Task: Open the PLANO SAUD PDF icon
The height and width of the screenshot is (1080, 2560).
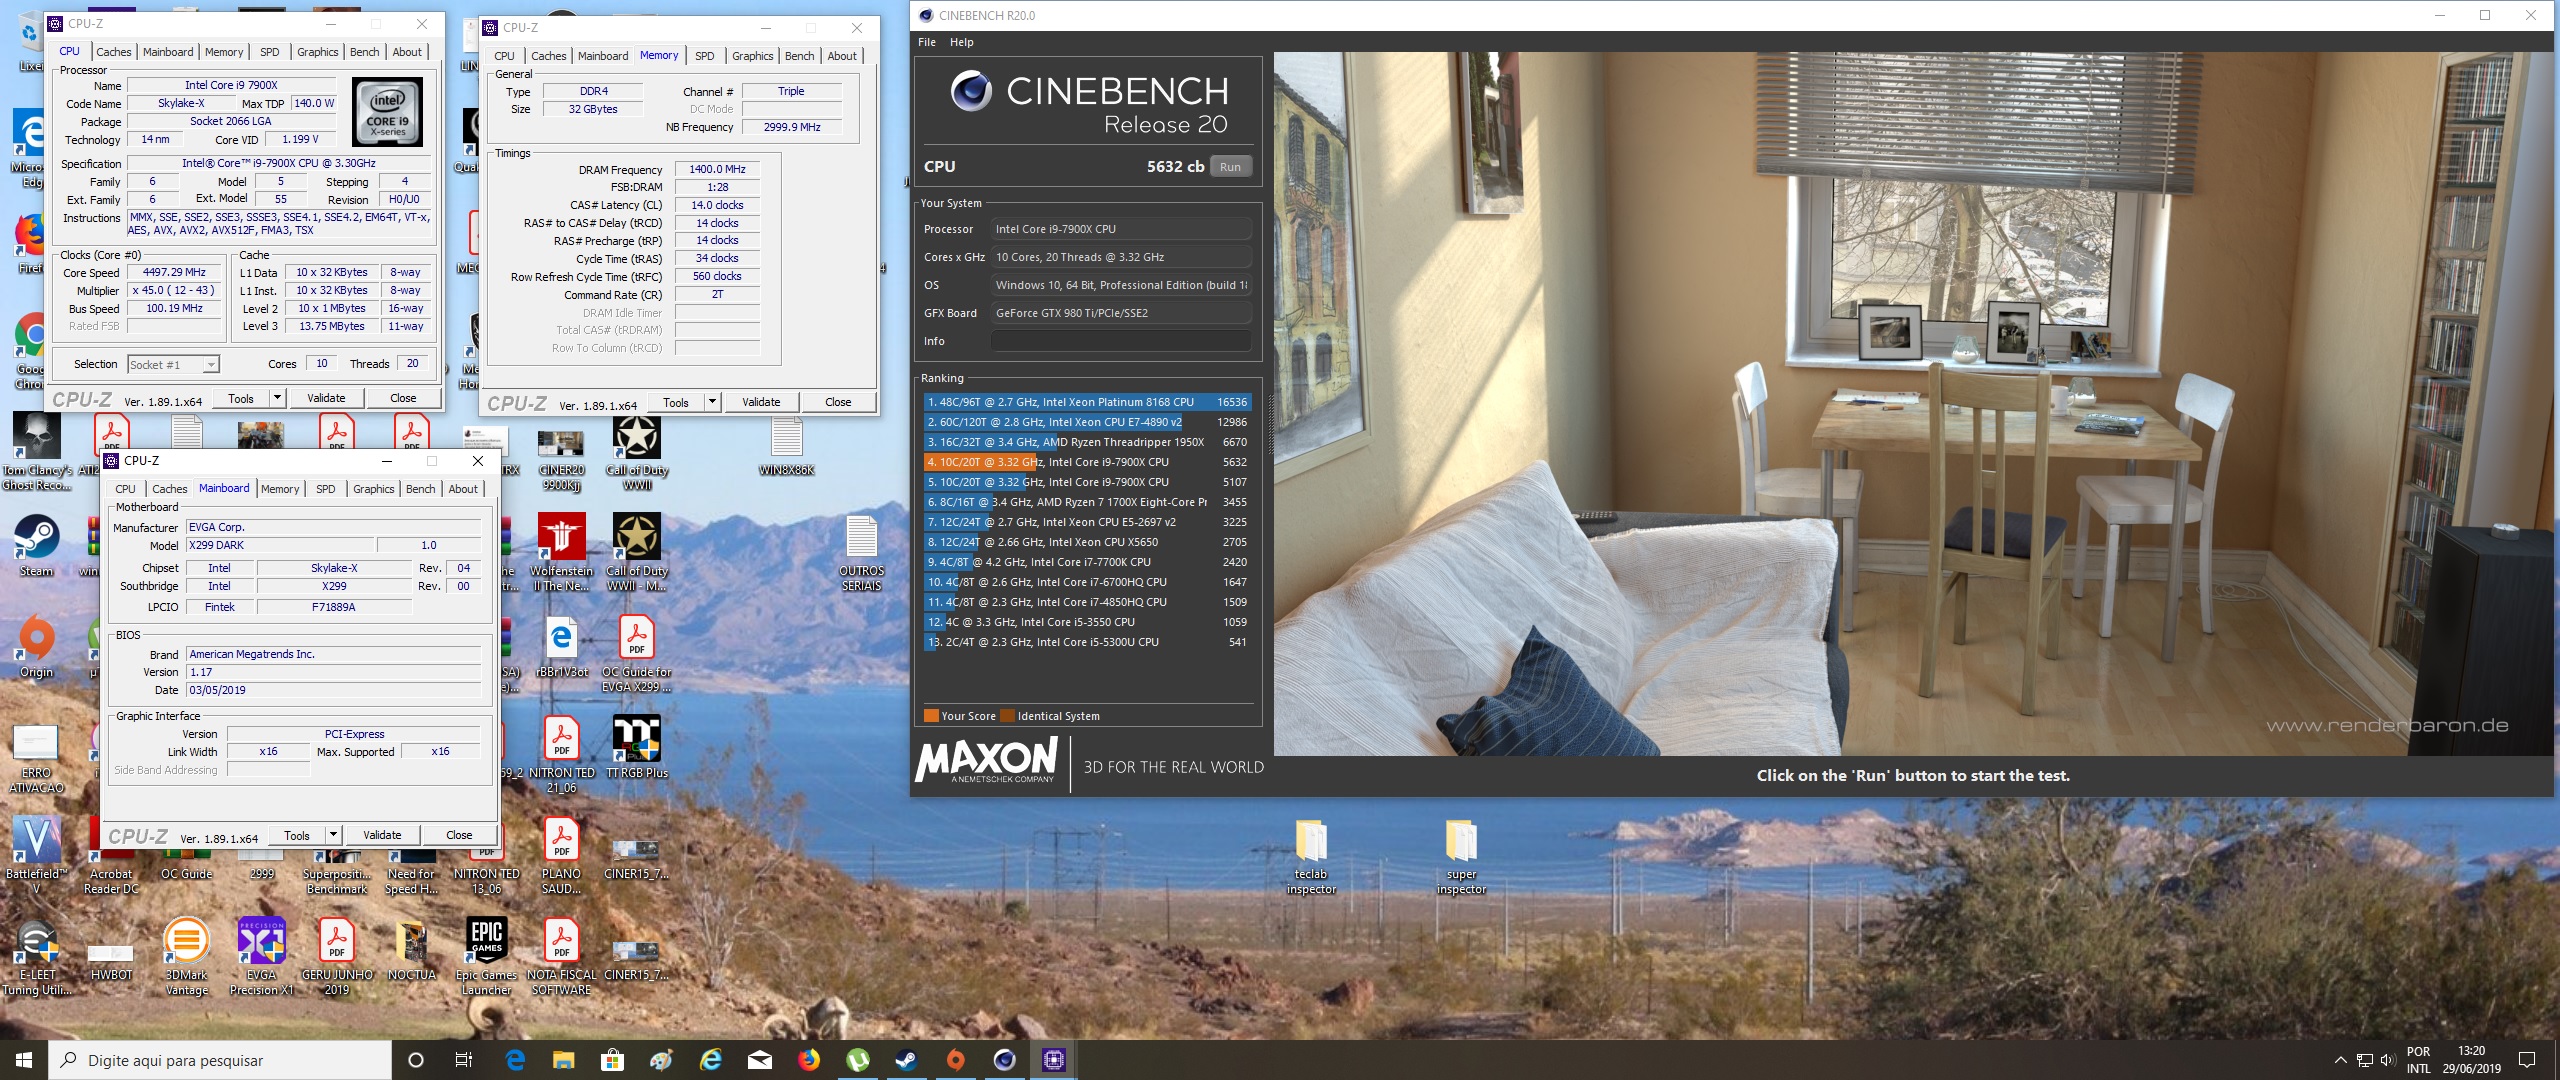Action: click(561, 857)
